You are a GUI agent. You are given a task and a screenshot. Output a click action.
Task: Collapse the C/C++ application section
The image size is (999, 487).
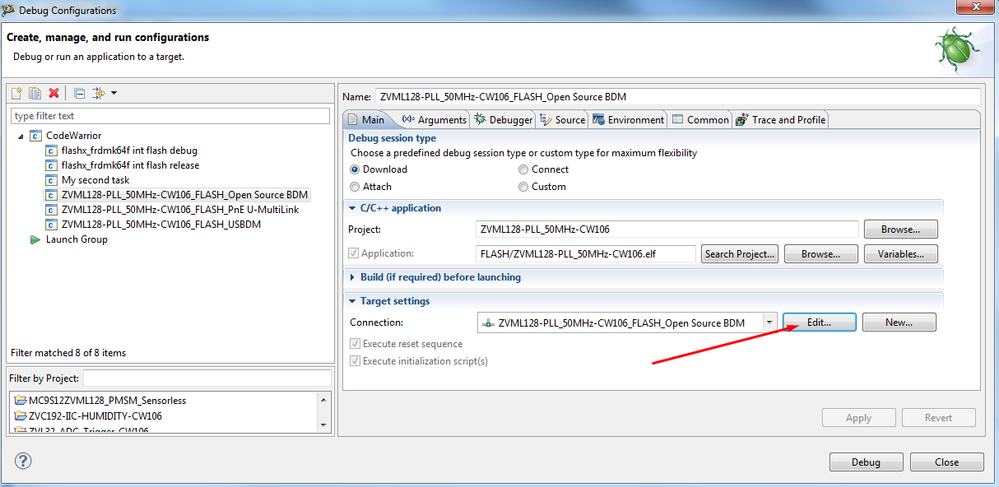[352, 208]
